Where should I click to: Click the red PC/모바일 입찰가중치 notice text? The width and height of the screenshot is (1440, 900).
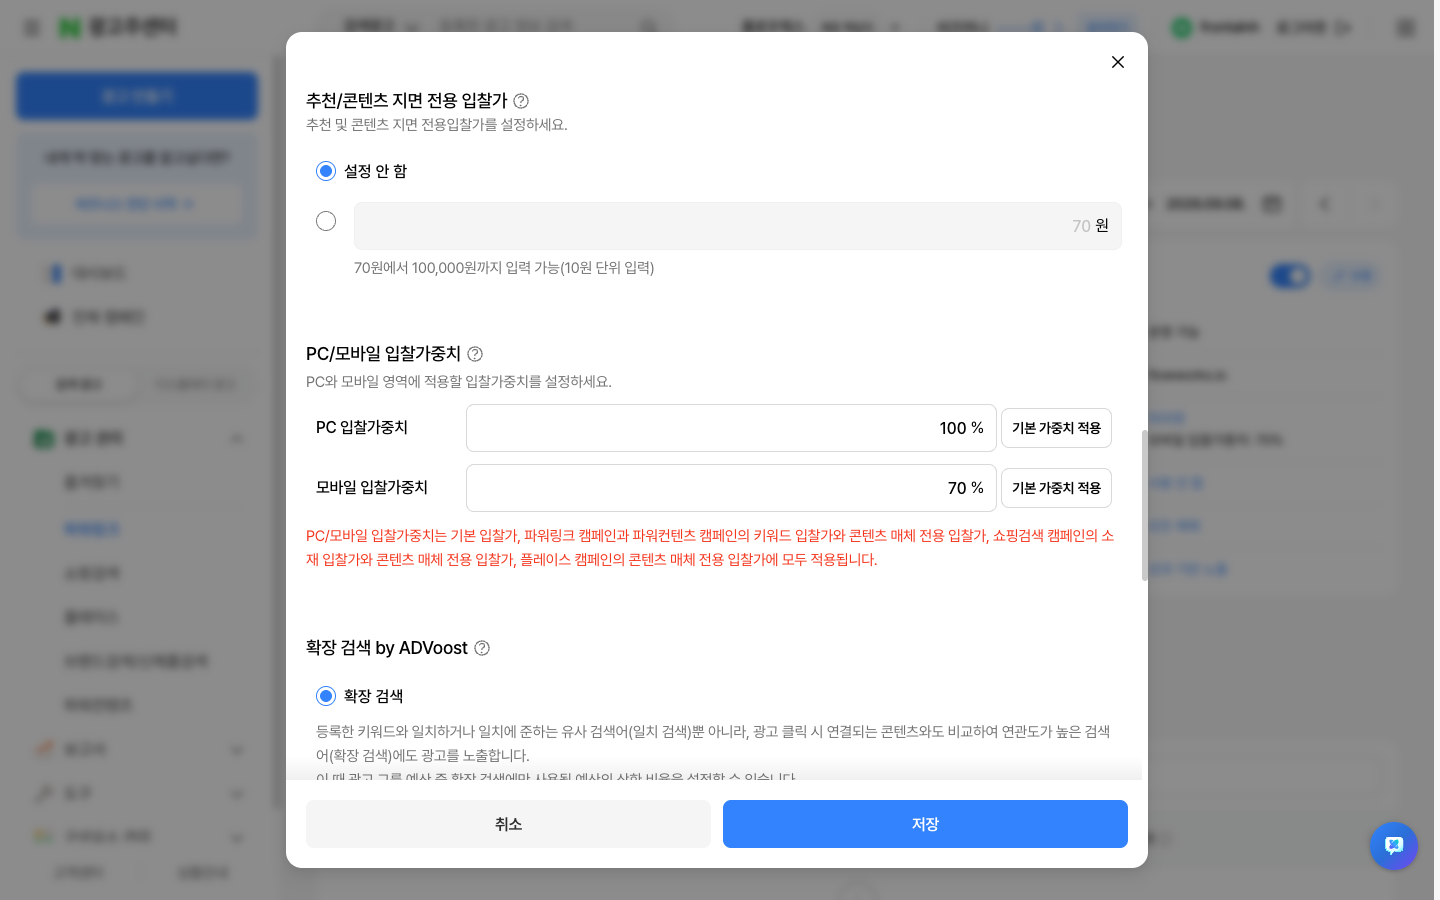coord(710,548)
